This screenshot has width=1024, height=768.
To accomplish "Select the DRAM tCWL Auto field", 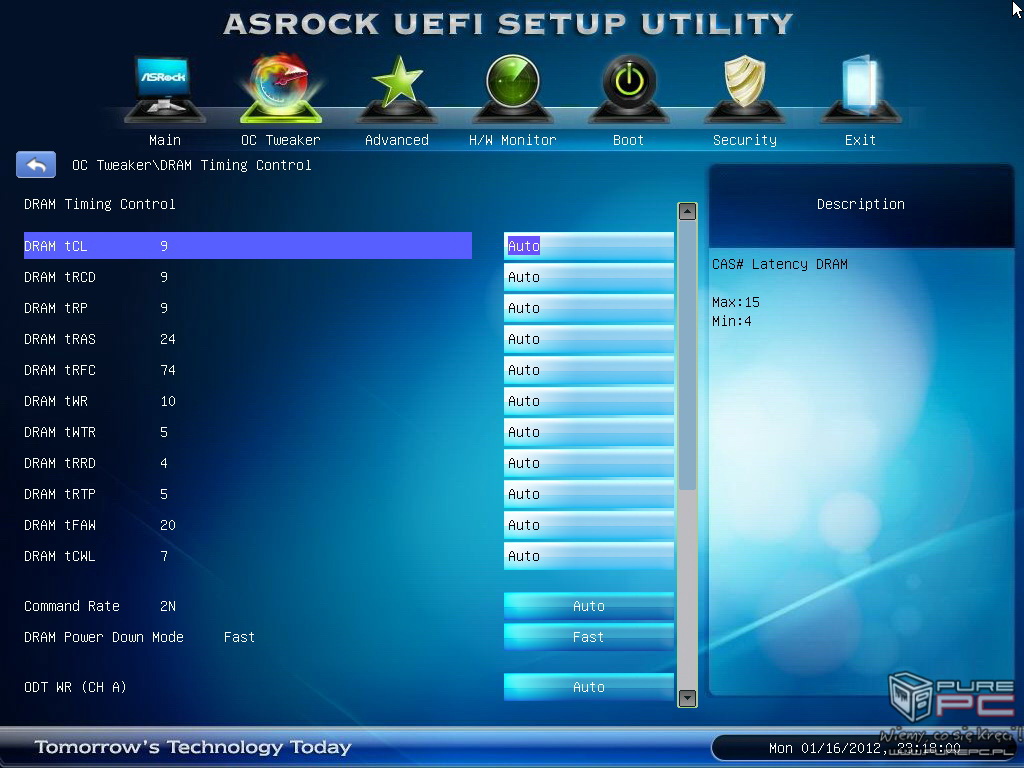I will [588, 556].
